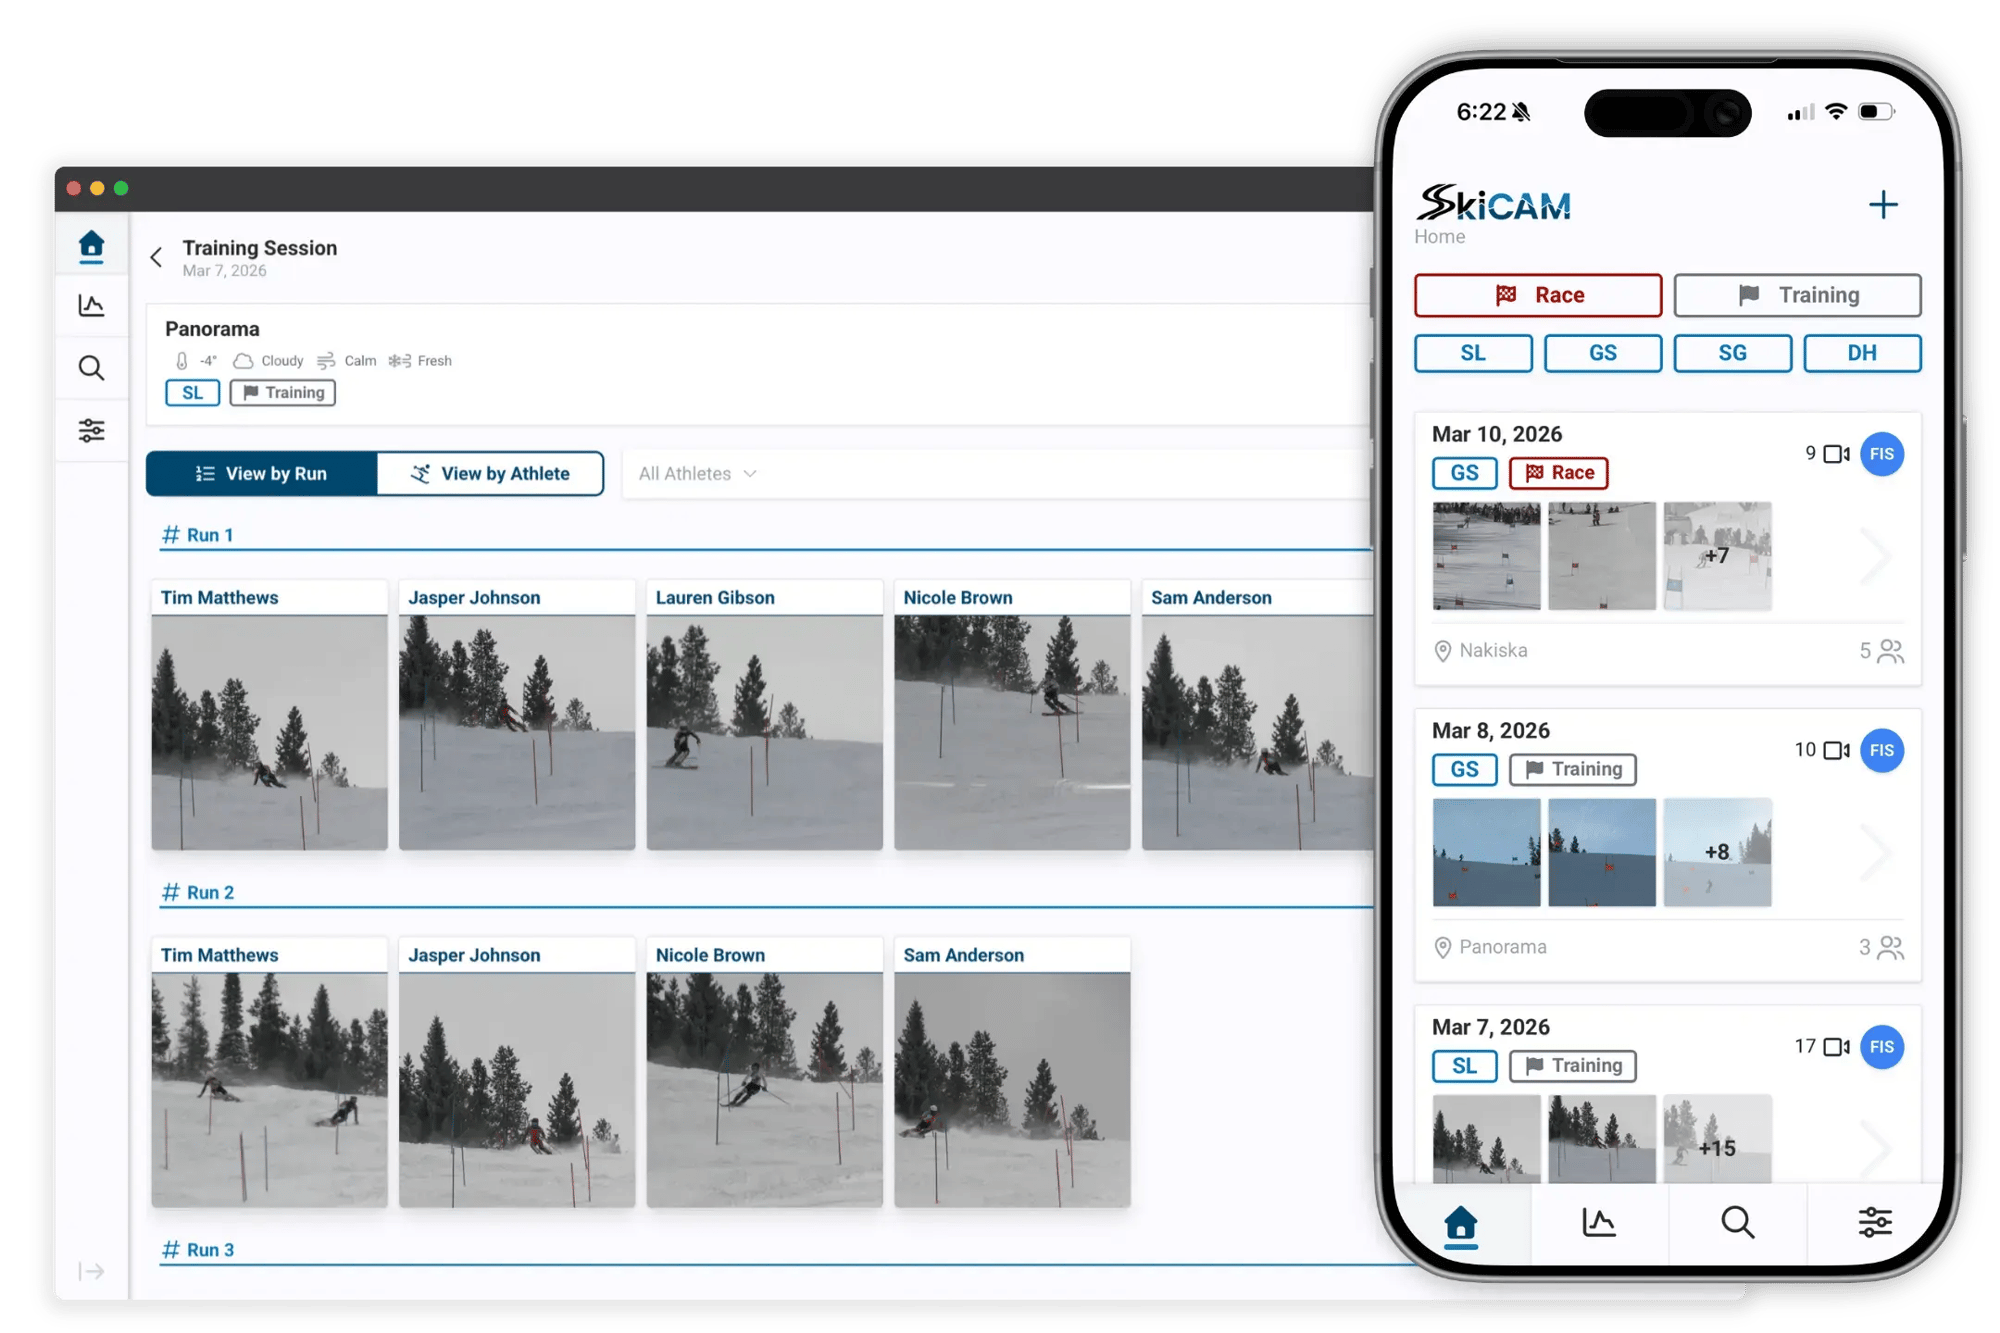2000x1333 pixels.
Task: Click the collapse sidebar arrow icon
Action: [91, 1271]
